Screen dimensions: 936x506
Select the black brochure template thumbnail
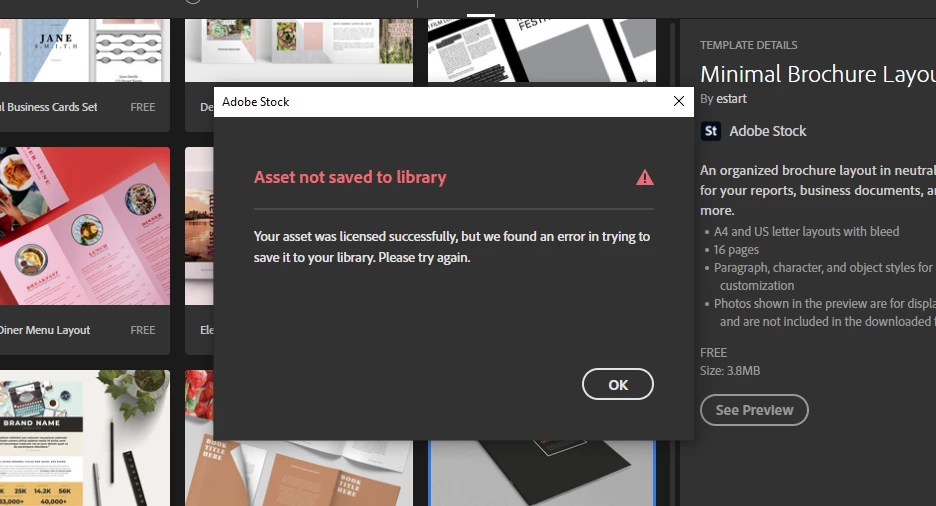(x=541, y=474)
